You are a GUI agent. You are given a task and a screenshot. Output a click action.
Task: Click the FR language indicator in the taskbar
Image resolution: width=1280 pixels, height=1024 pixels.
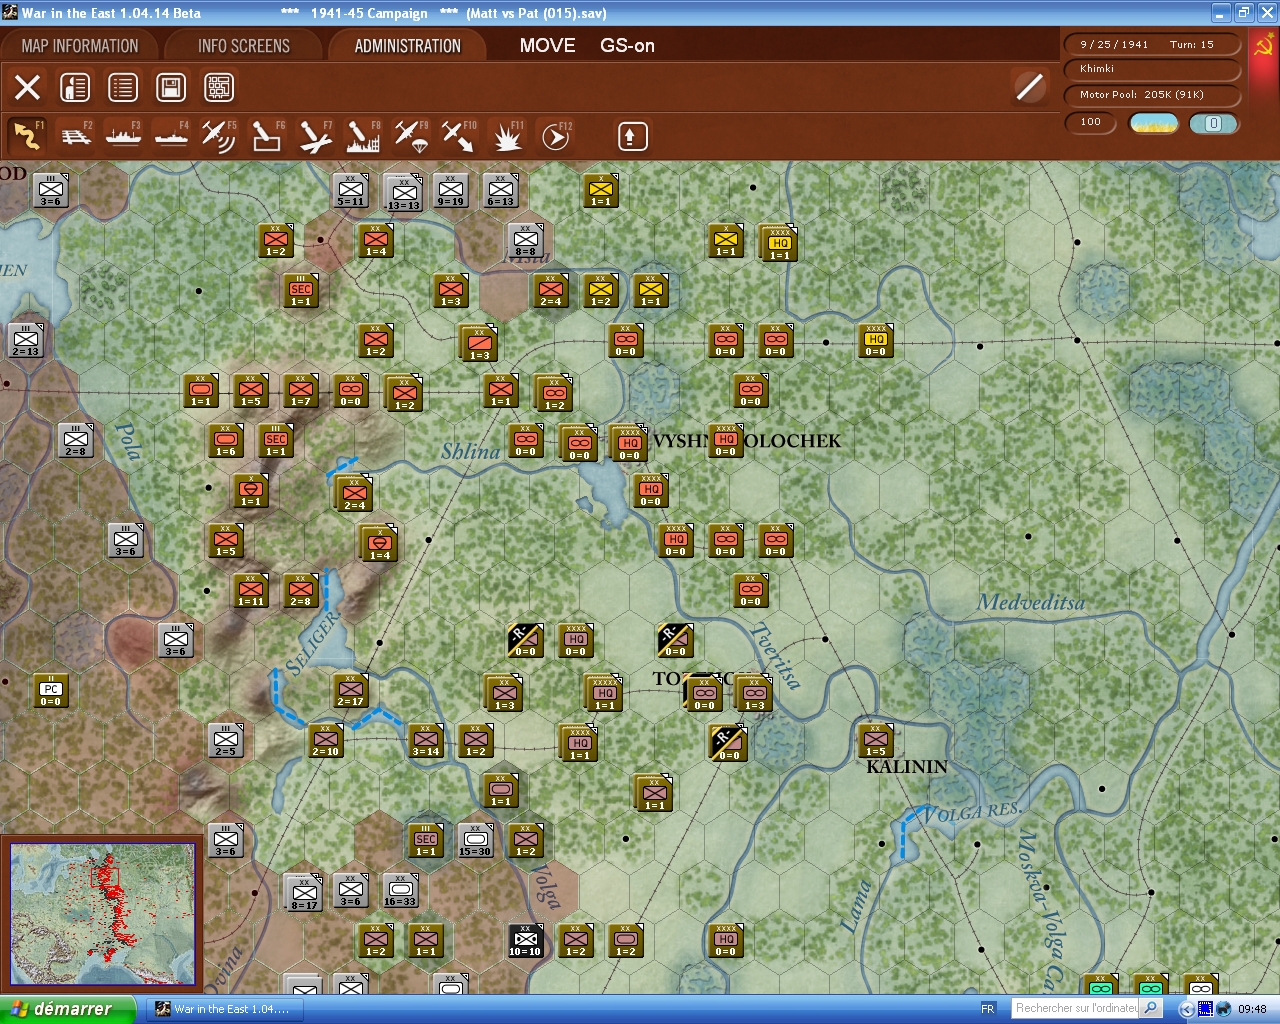point(988,1009)
